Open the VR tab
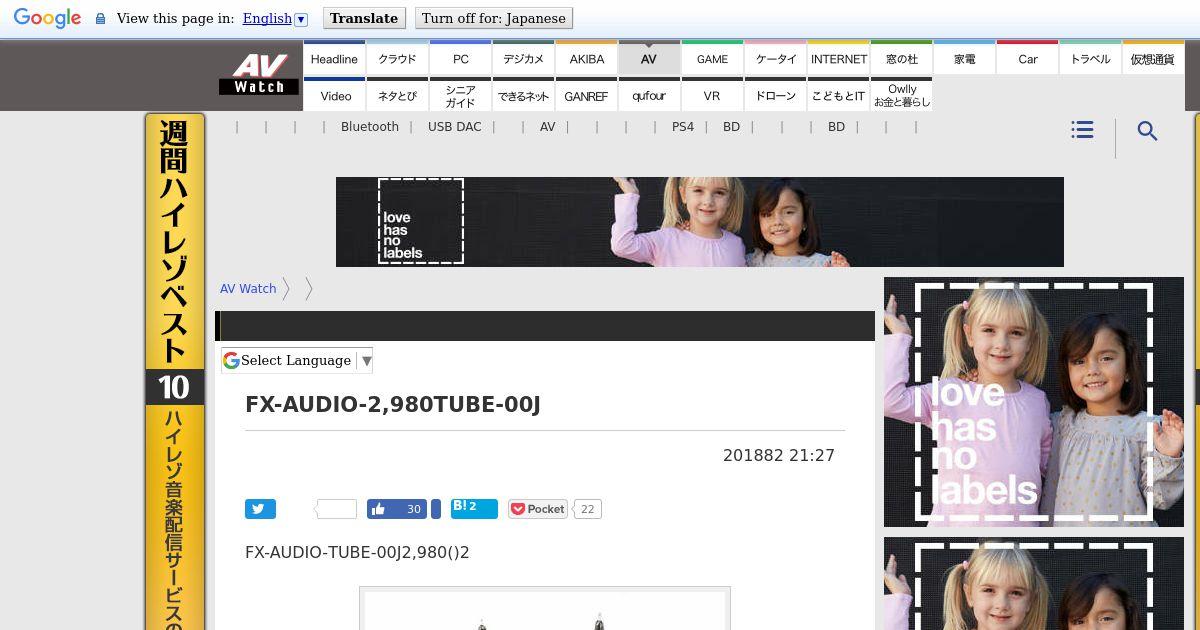The width and height of the screenshot is (1200, 630). click(712, 95)
